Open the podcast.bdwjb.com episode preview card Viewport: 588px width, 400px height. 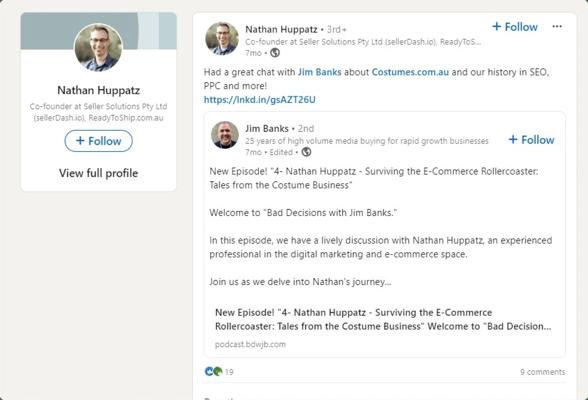click(384, 328)
